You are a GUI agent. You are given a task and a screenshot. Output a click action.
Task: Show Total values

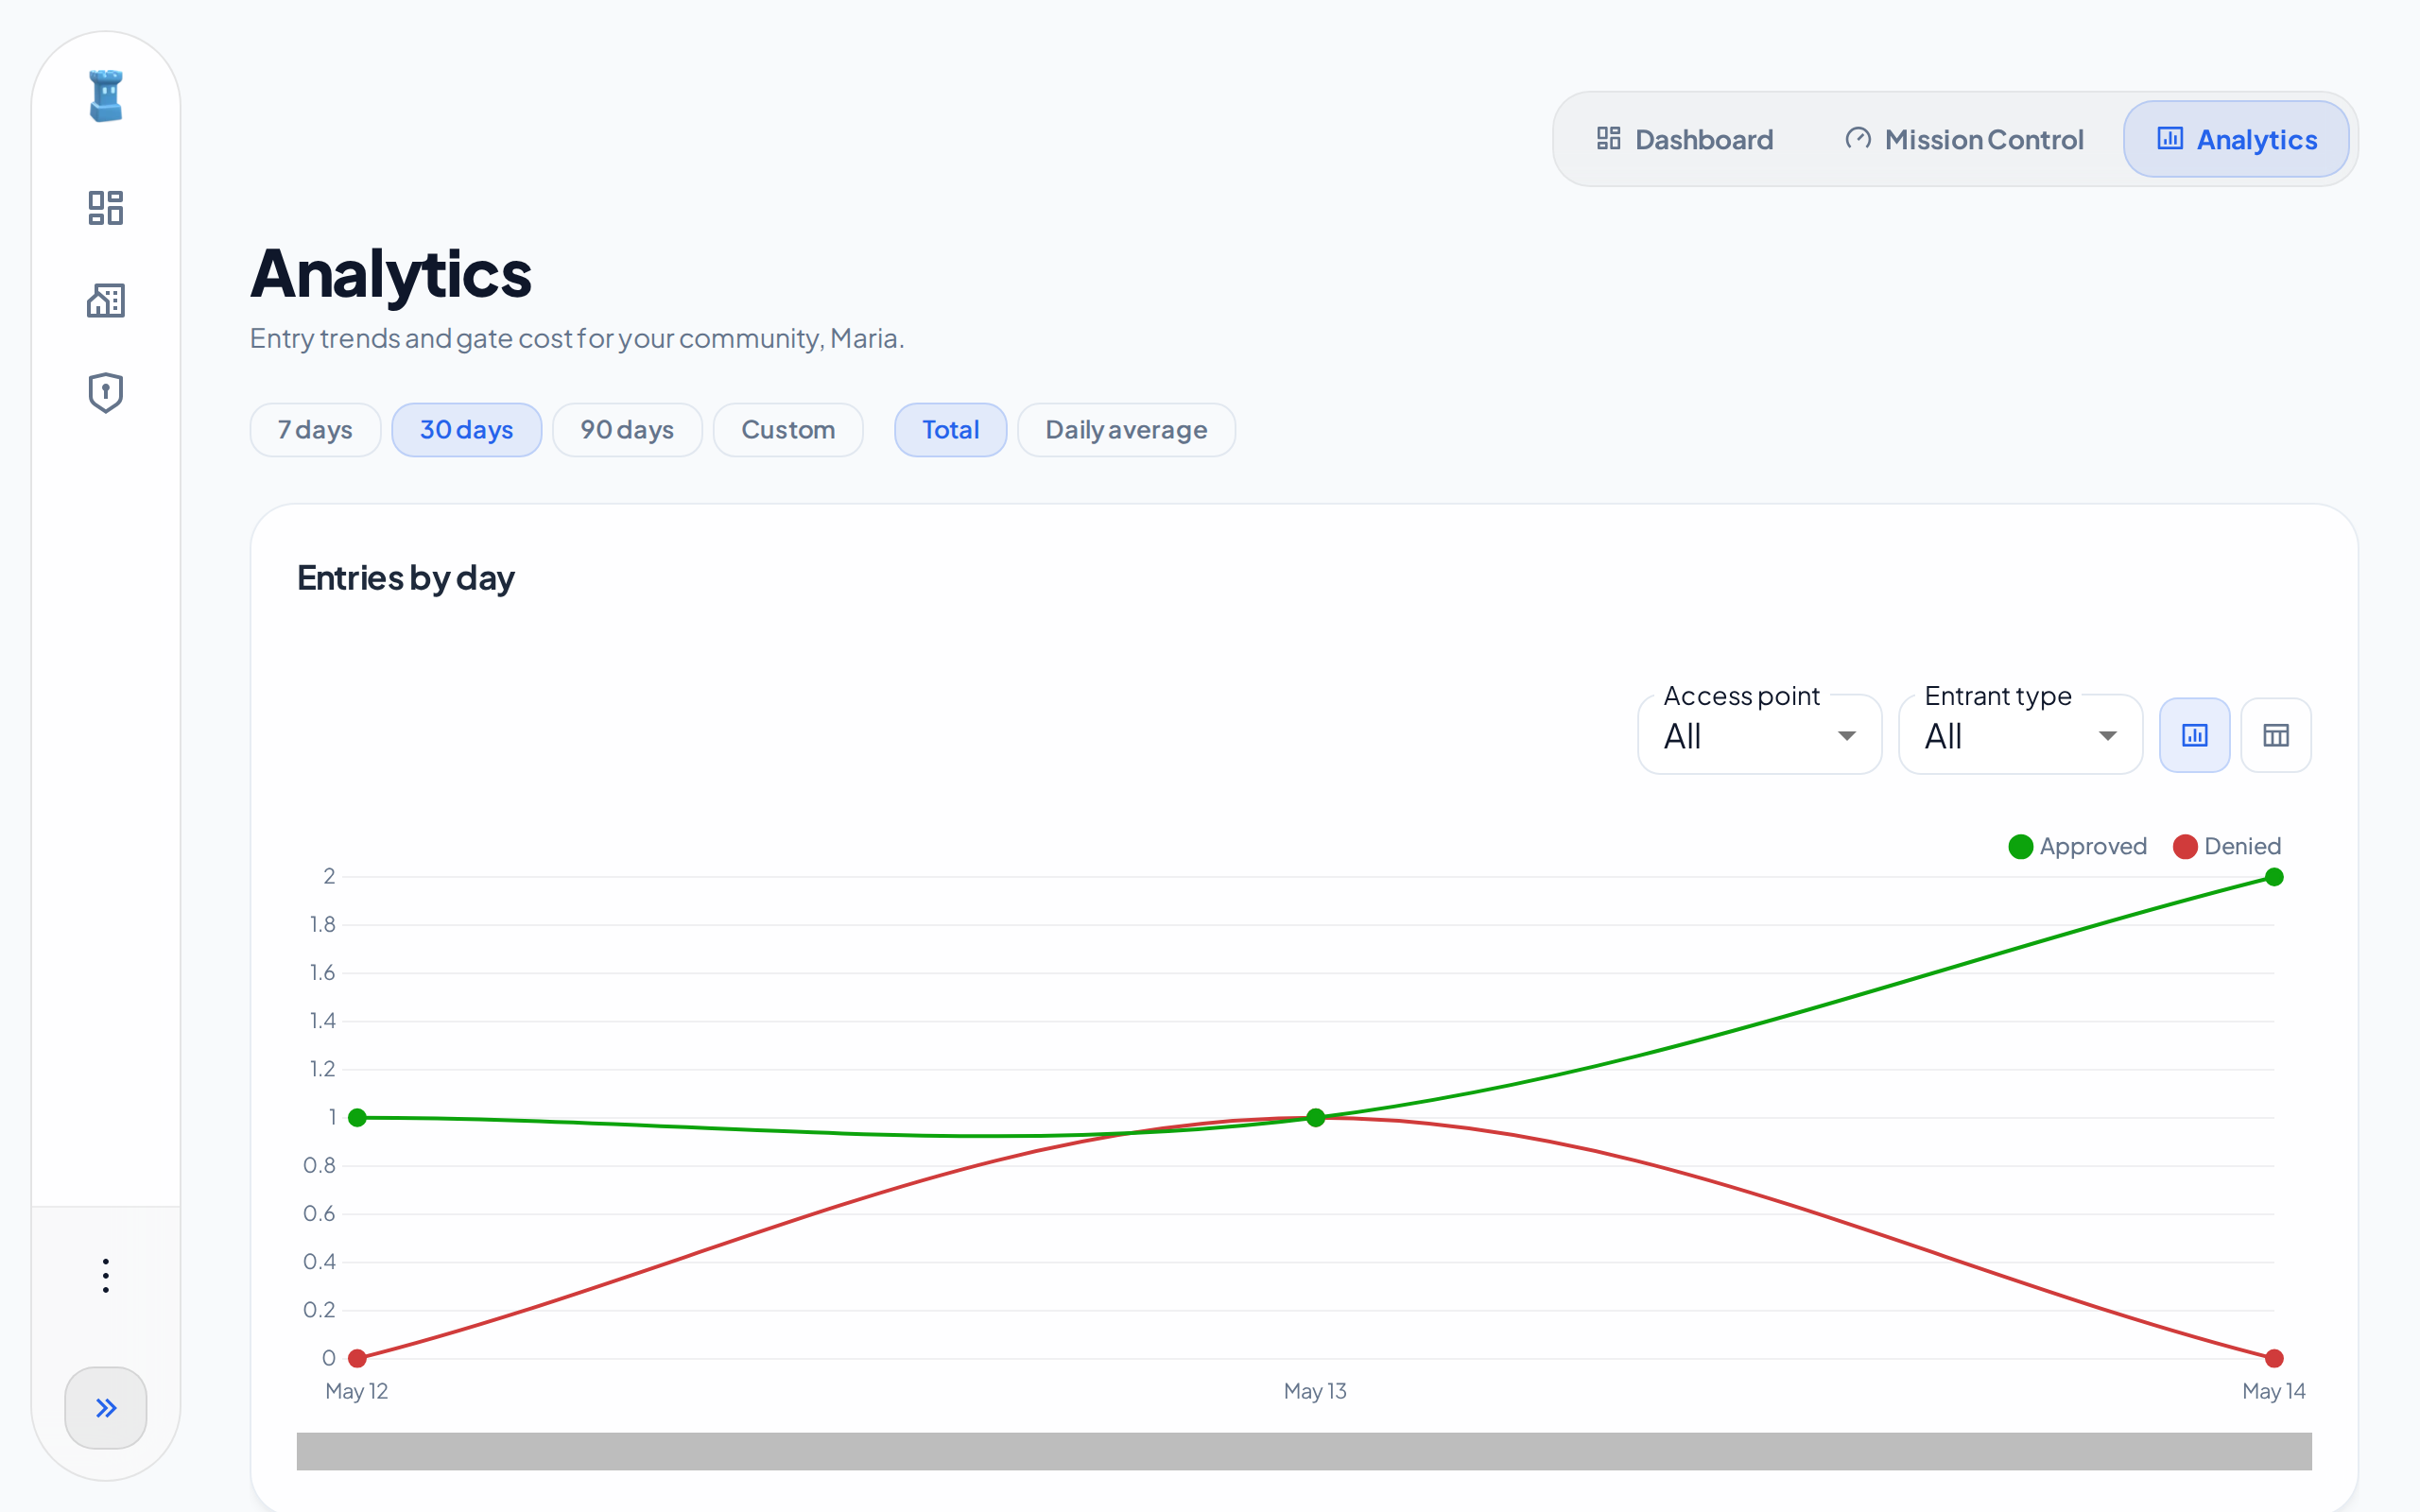[950, 430]
